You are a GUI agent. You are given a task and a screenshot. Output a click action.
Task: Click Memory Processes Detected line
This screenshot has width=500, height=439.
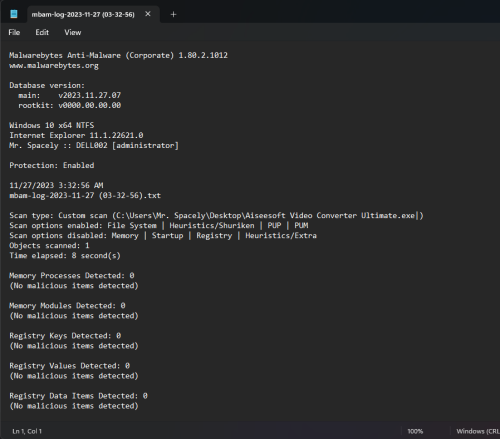pos(72,276)
